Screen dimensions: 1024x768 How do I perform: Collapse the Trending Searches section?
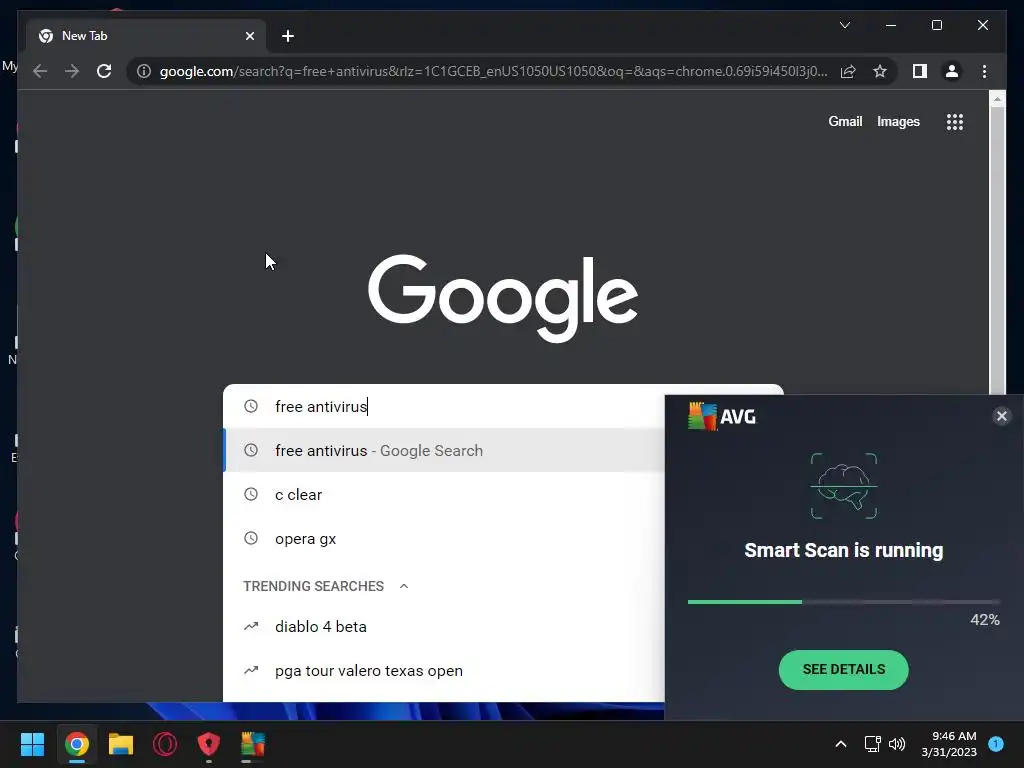click(x=404, y=586)
